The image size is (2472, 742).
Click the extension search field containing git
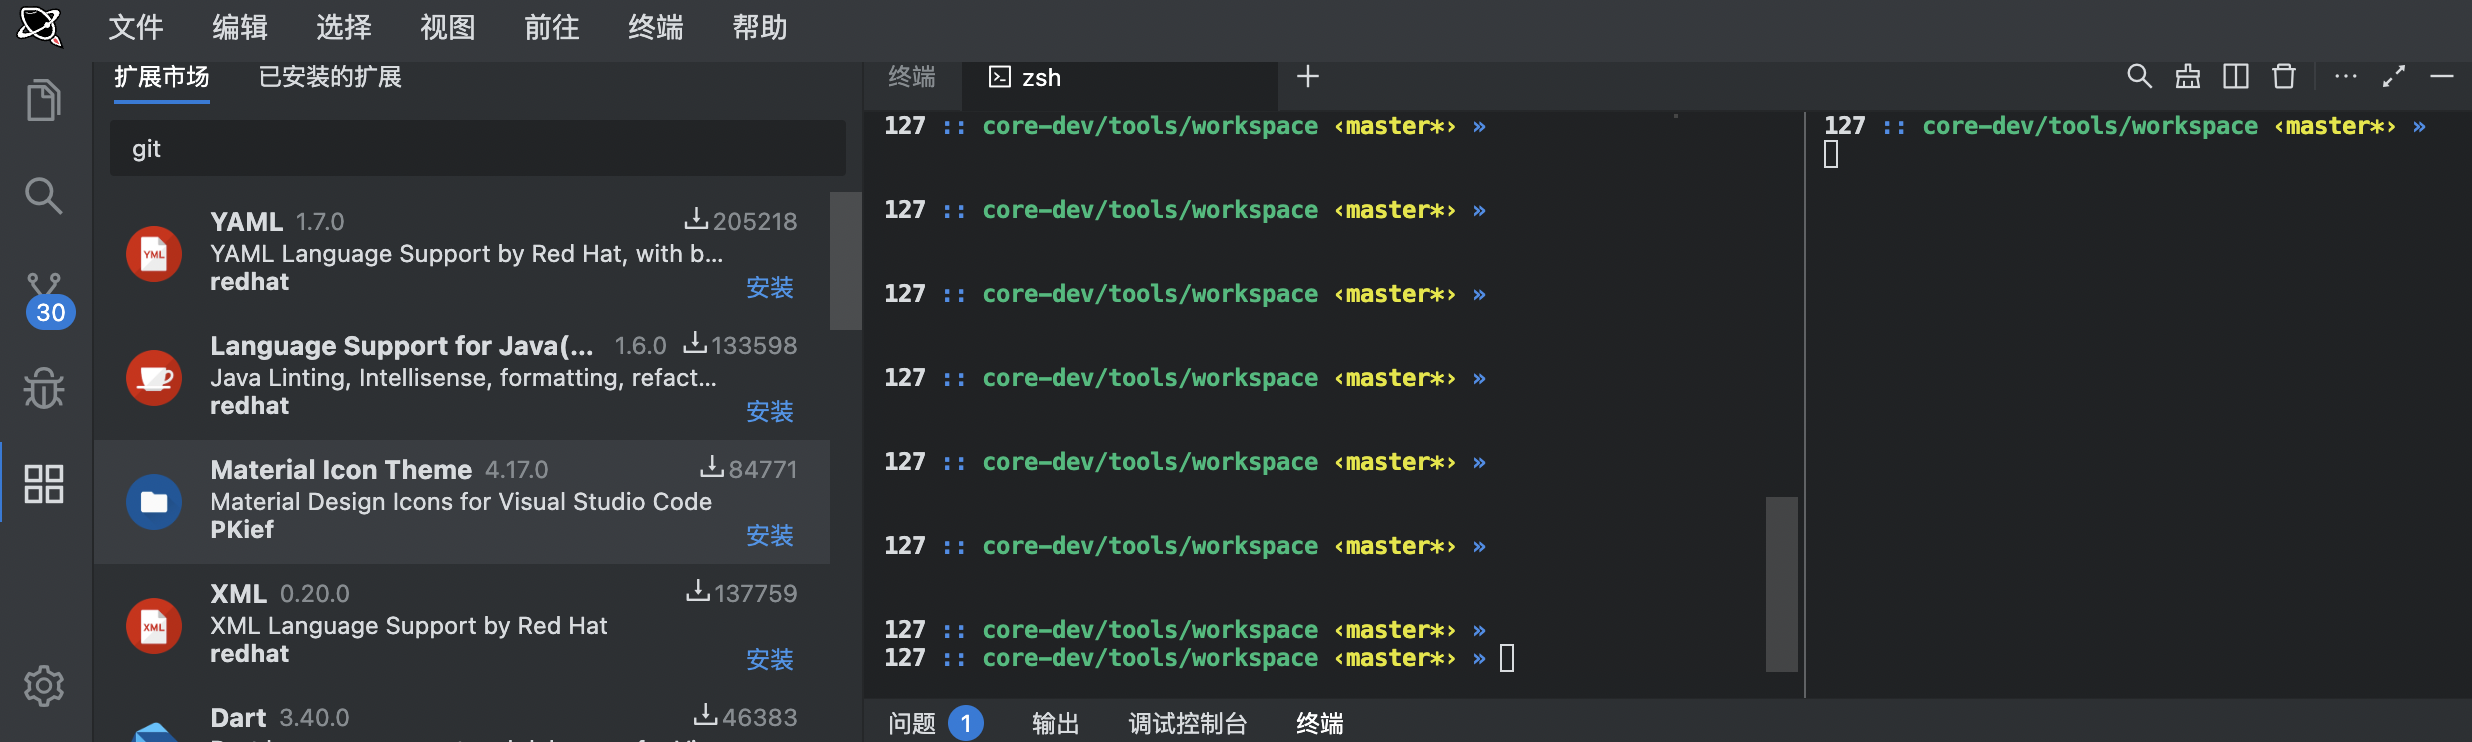(x=478, y=149)
